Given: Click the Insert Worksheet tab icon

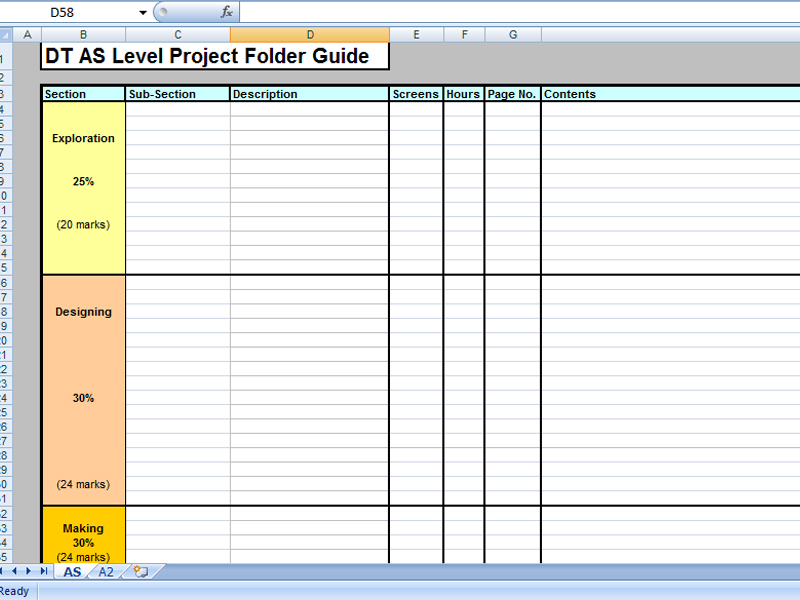Looking at the screenshot, I should click(x=141, y=571).
